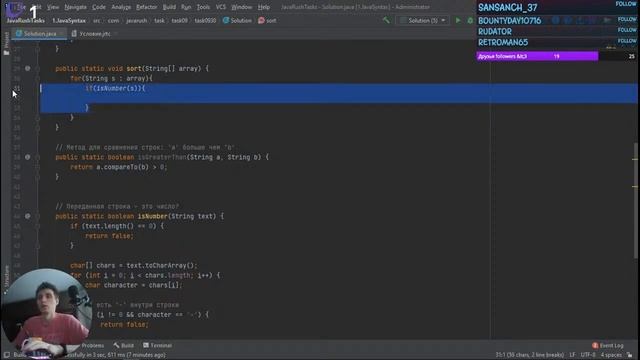Follow SANSANCH_37 in the stream overlay

(627, 4)
